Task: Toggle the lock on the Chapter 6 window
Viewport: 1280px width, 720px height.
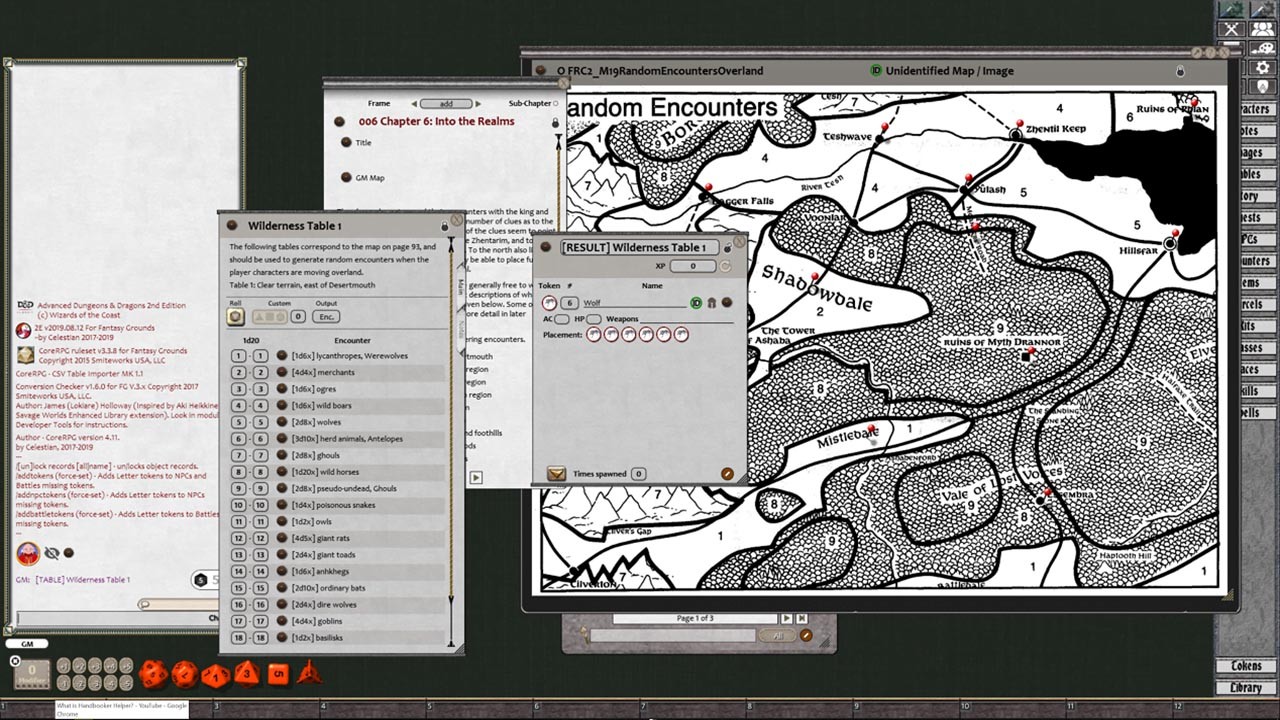Action: 556,120
